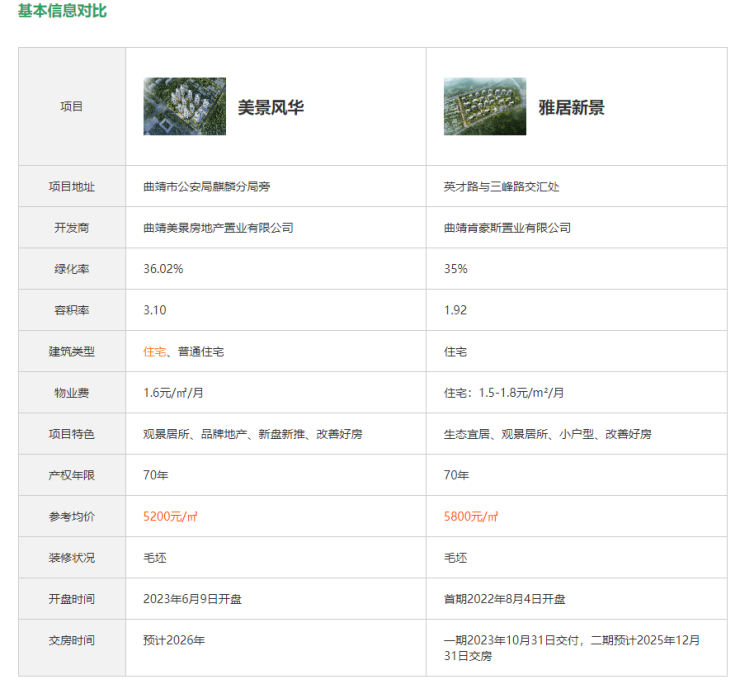
Task: Click the 美景风华 project title
Action: 270,108
